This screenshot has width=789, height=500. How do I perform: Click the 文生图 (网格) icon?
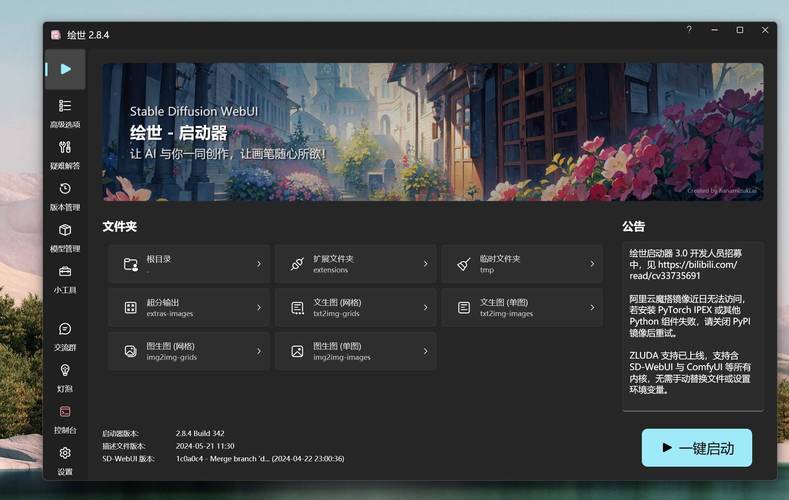pos(297,307)
